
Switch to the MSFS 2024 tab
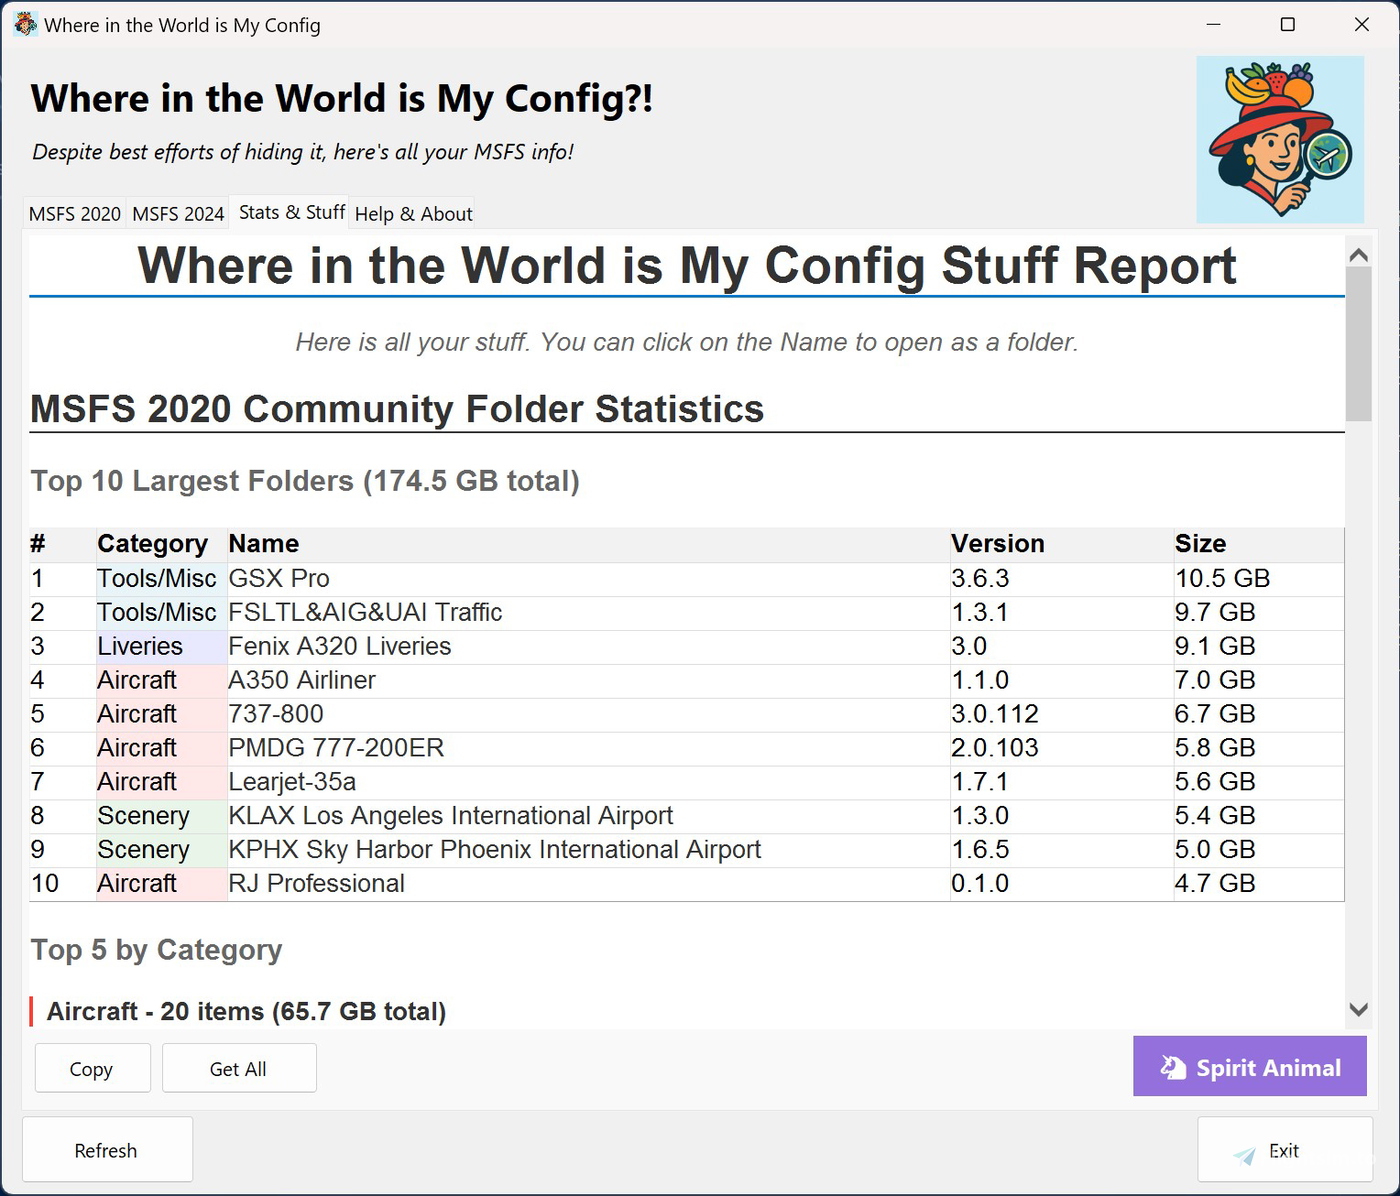point(177,213)
